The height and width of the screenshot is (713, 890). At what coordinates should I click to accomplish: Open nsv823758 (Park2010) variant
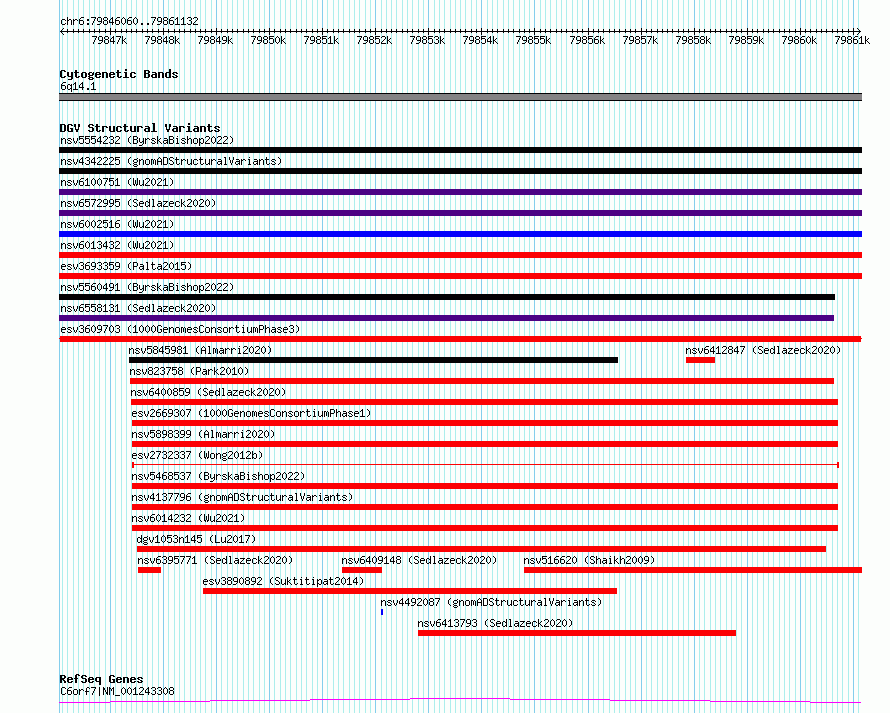189,371
